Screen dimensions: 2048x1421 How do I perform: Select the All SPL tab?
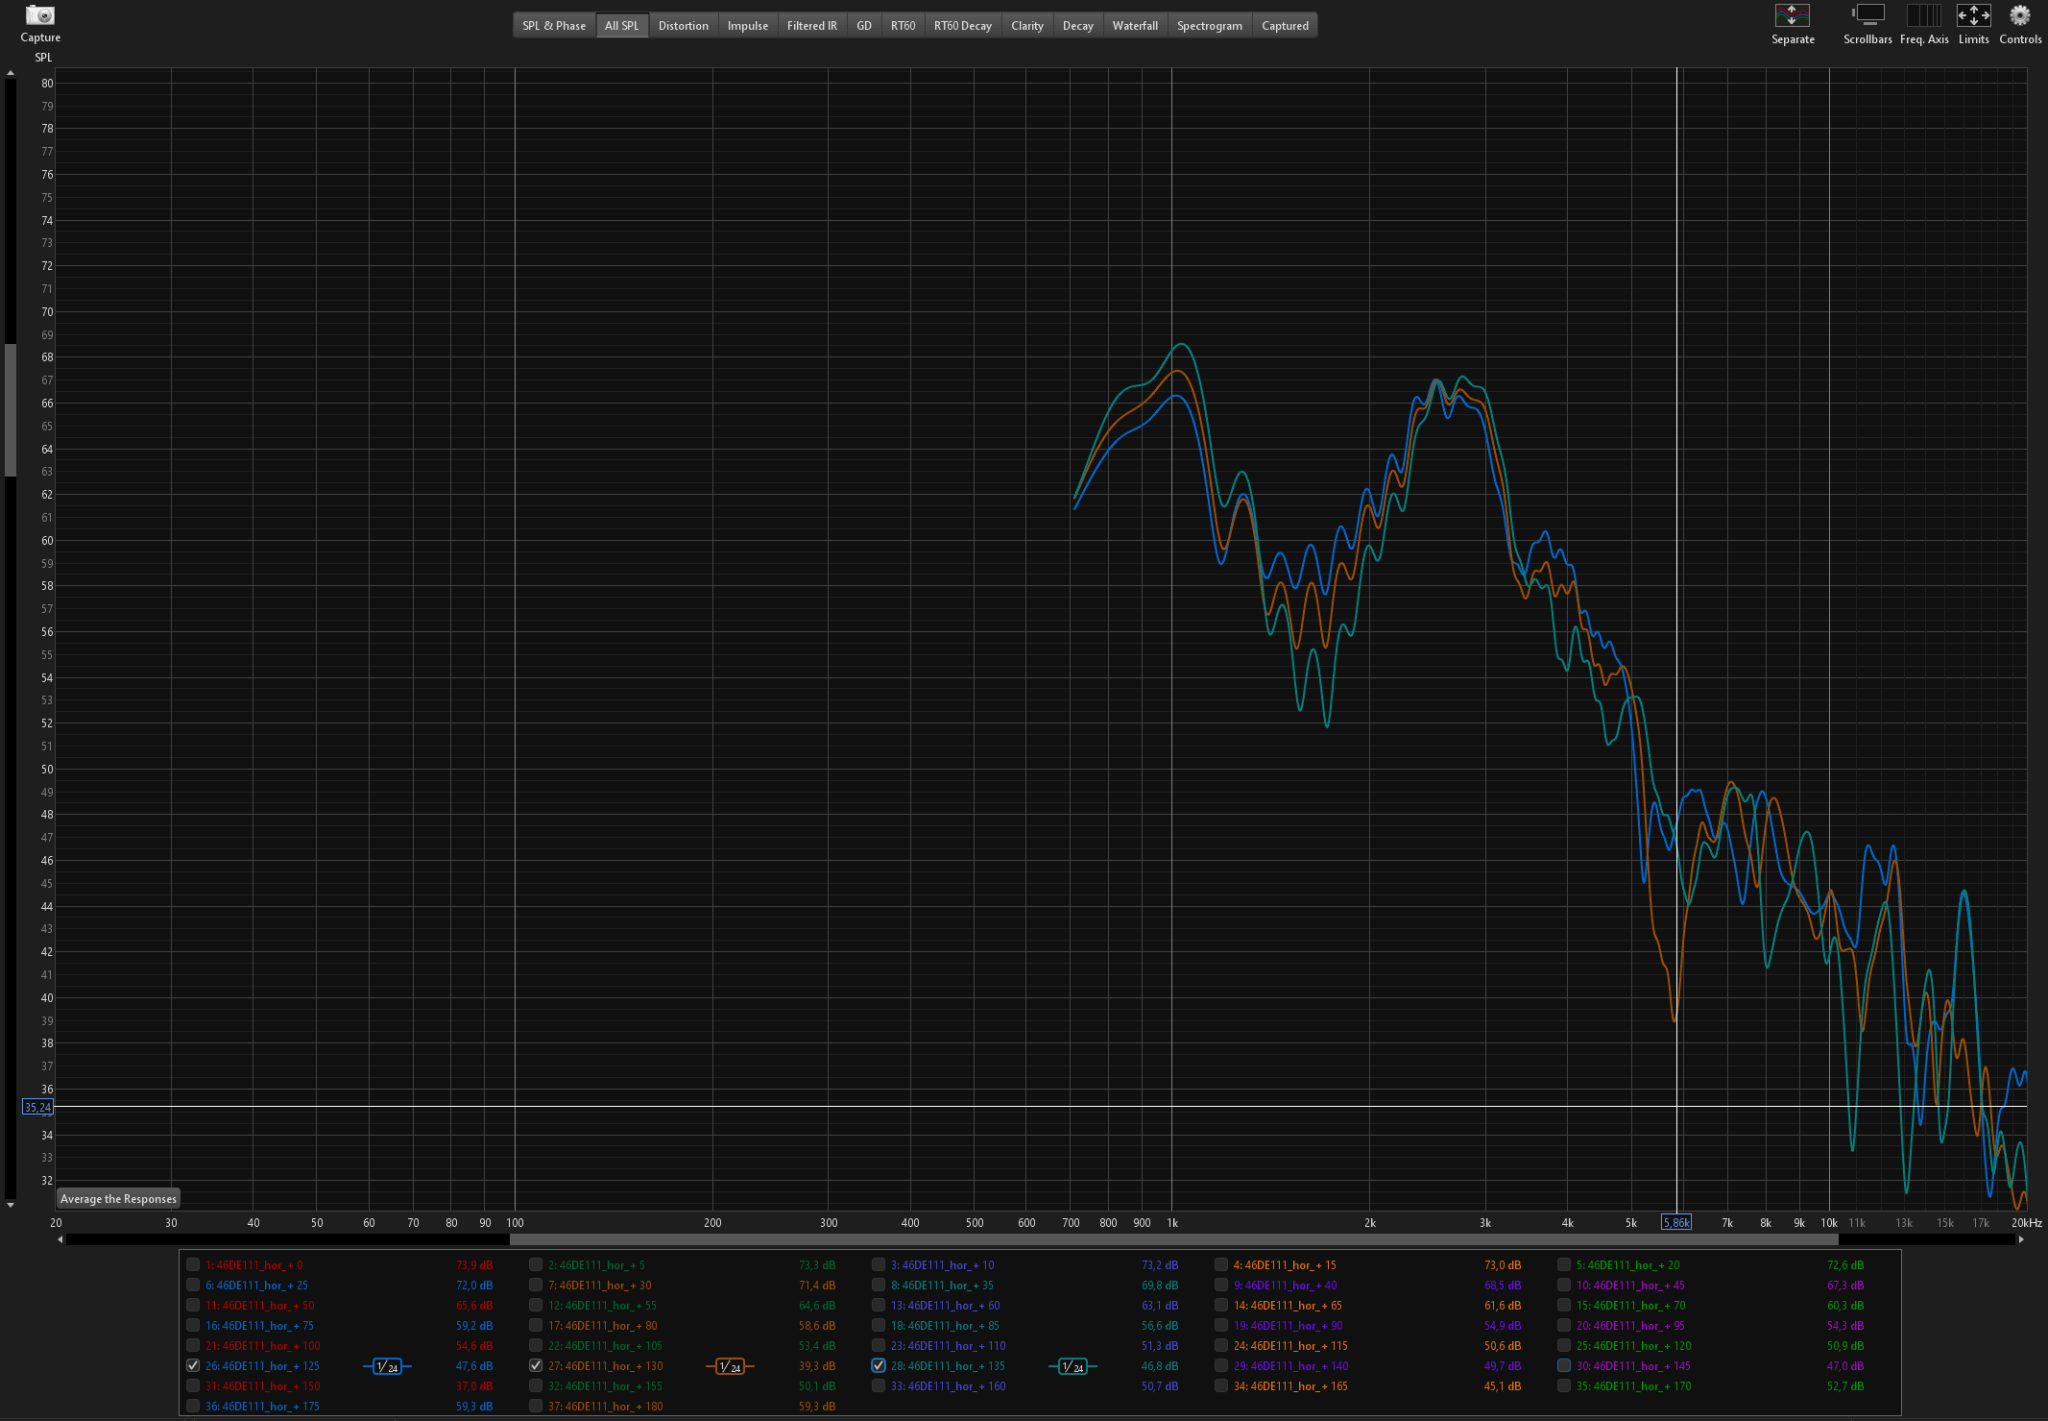621,26
